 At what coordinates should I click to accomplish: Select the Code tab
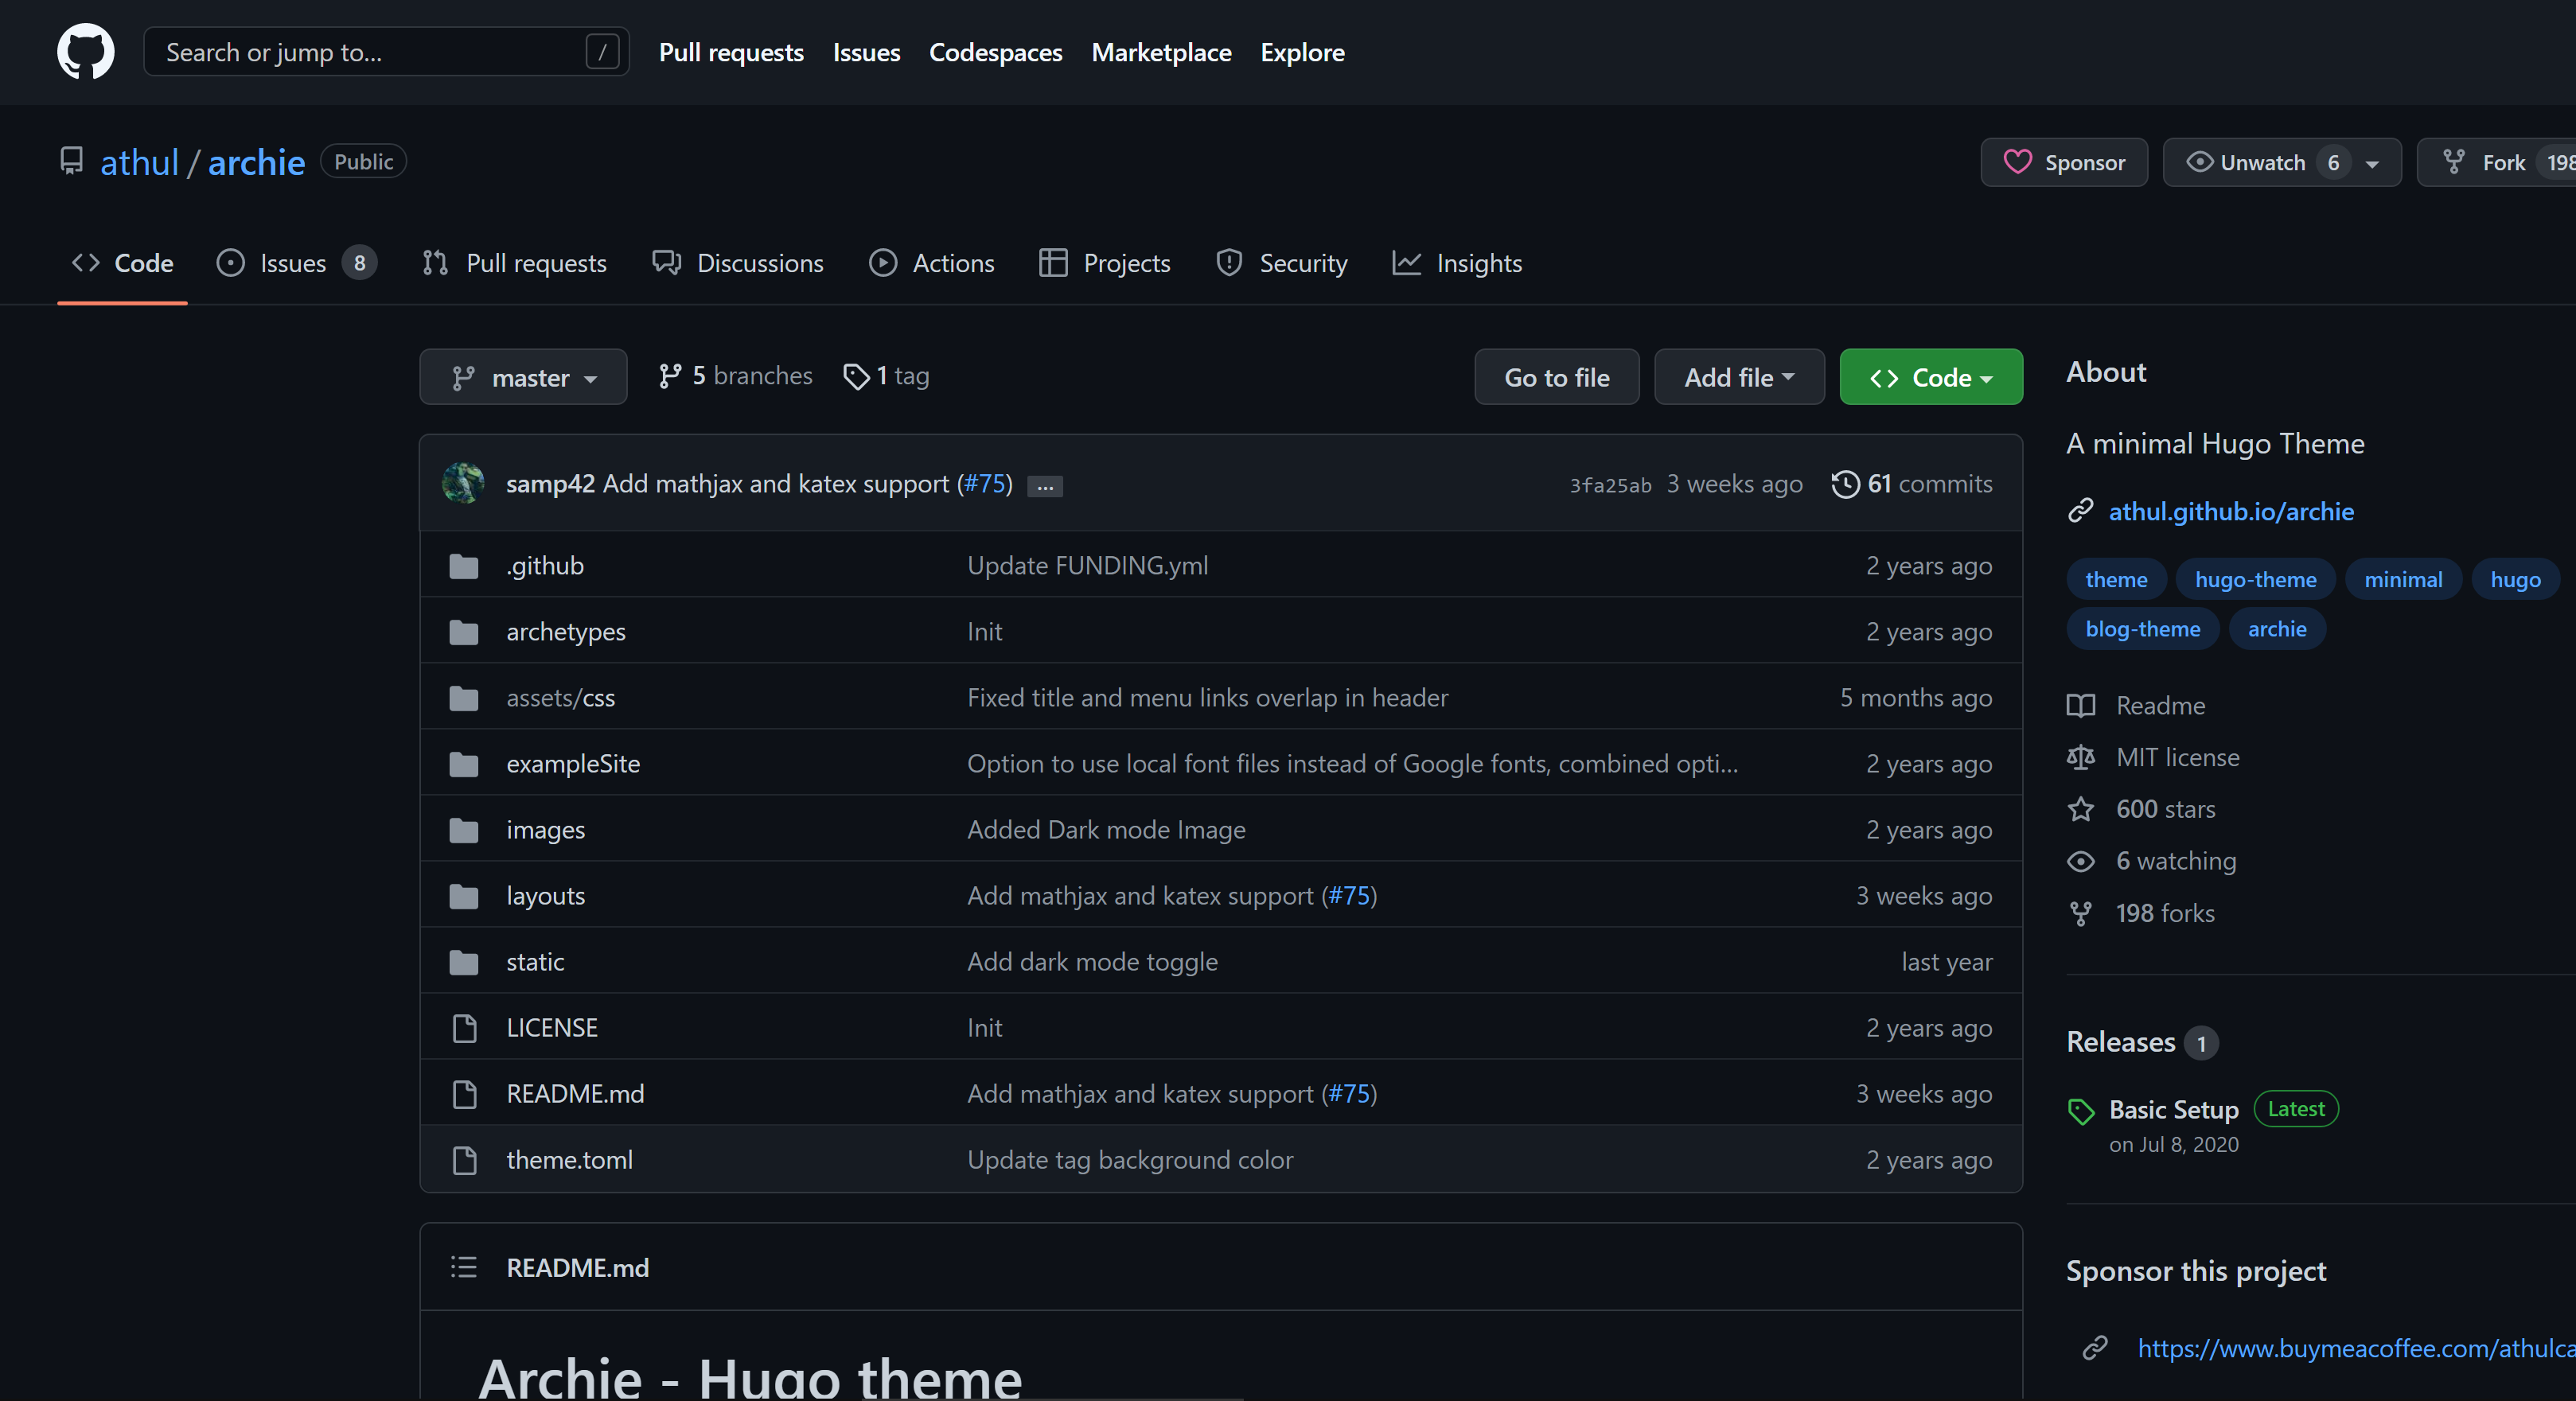click(x=122, y=263)
